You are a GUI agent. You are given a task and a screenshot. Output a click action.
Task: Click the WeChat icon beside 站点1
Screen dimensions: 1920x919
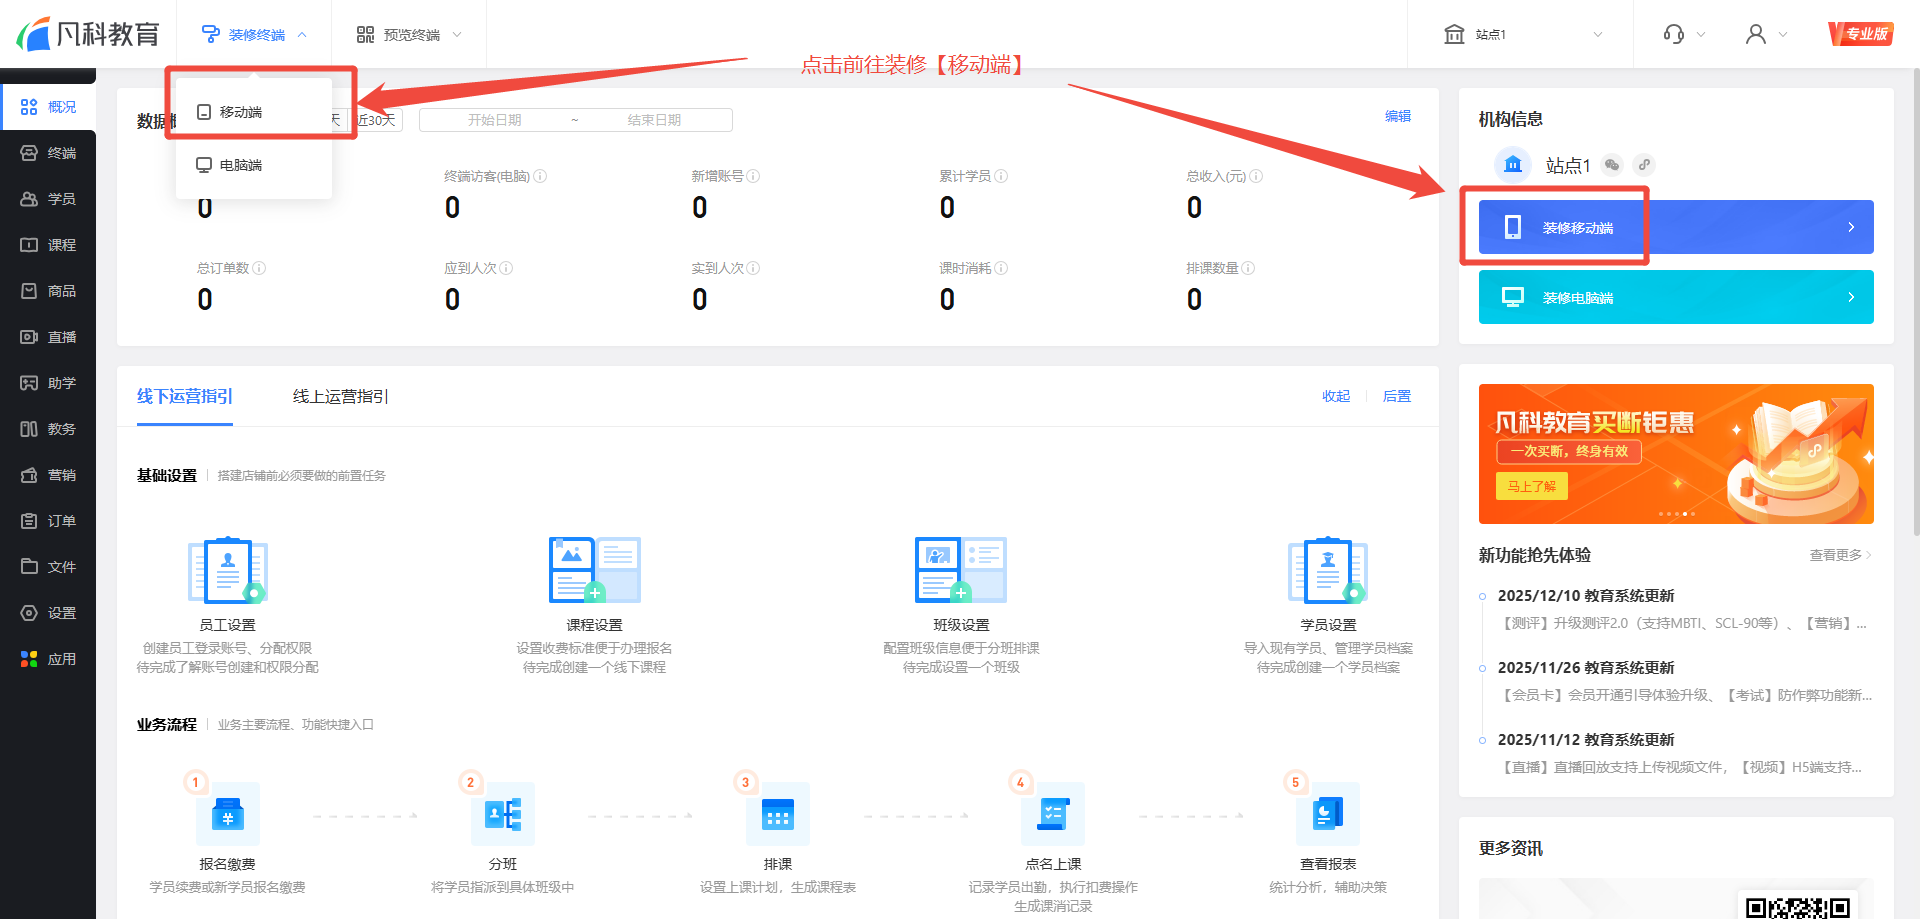click(x=1611, y=165)
